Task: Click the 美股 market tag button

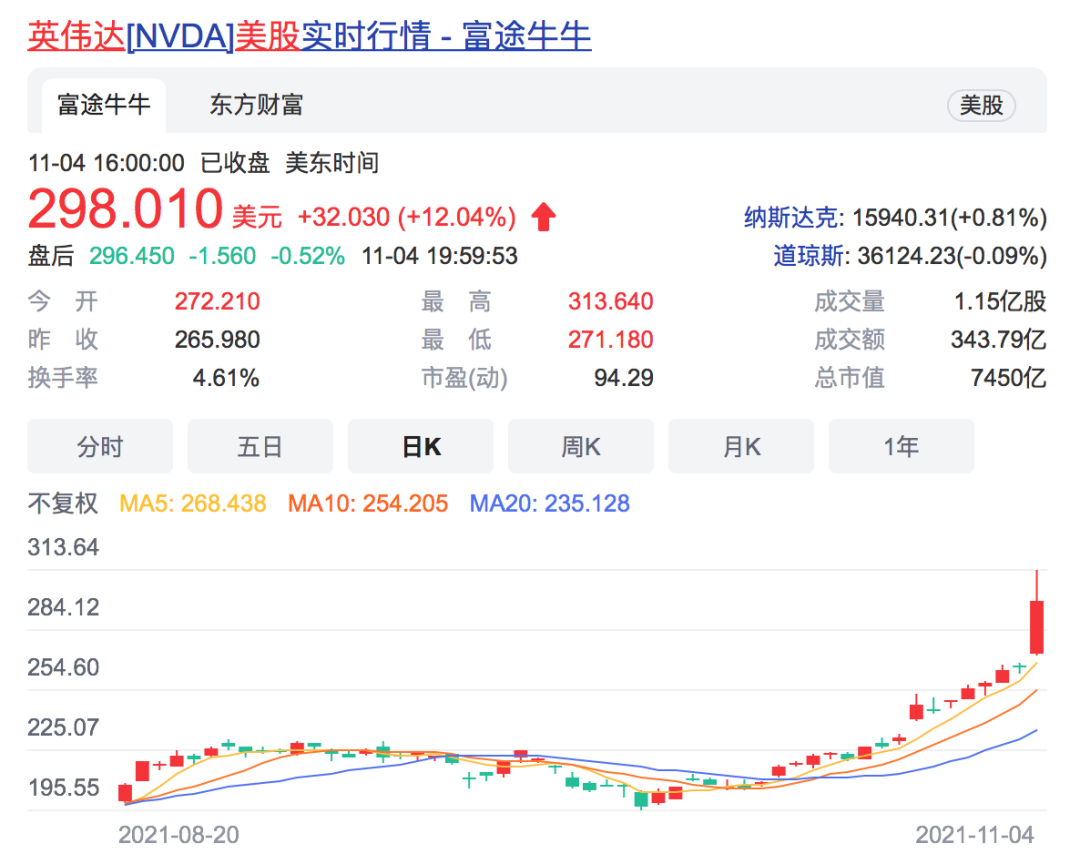Action: coord(981,105)
